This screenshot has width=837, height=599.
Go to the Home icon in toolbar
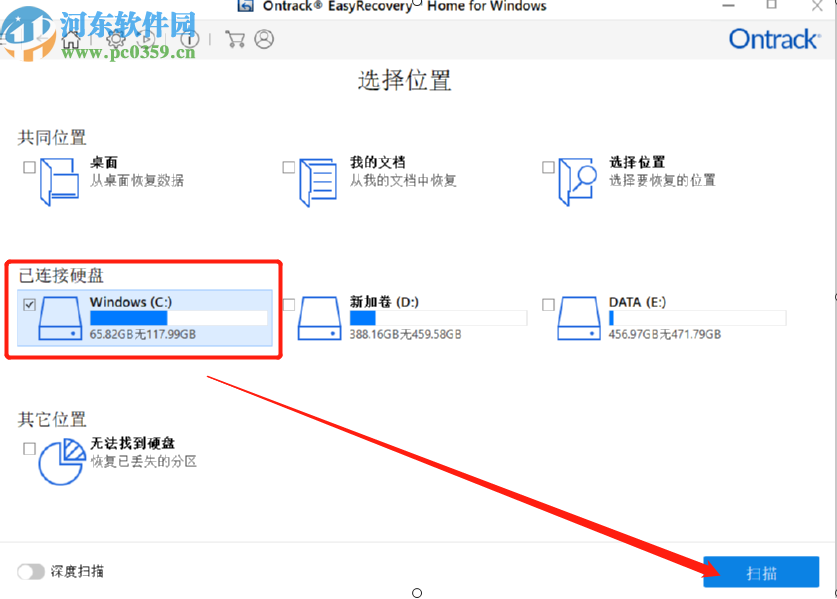70,40
